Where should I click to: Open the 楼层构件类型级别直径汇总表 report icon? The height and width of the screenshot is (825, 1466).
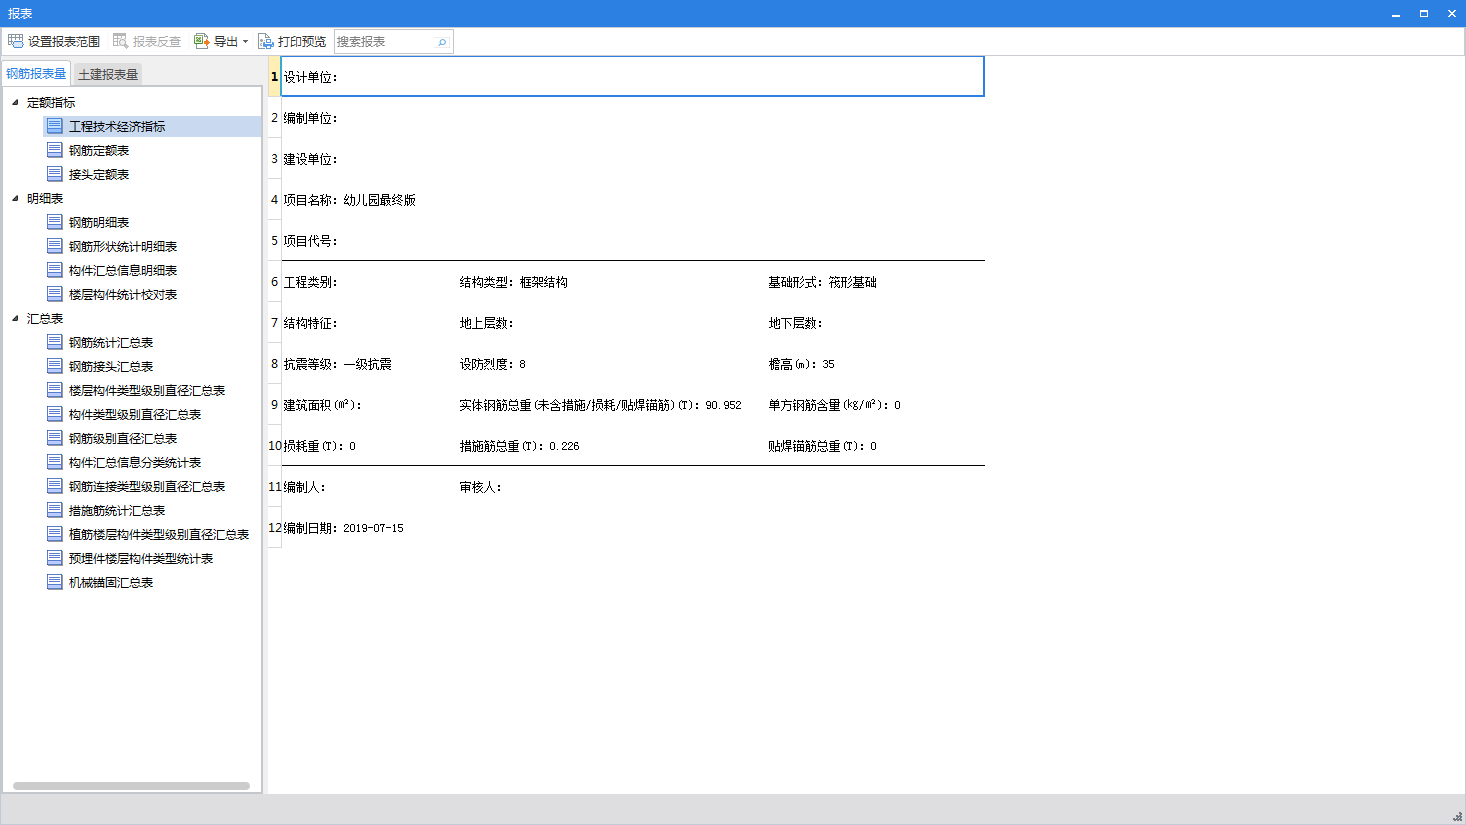coord(55,390)
